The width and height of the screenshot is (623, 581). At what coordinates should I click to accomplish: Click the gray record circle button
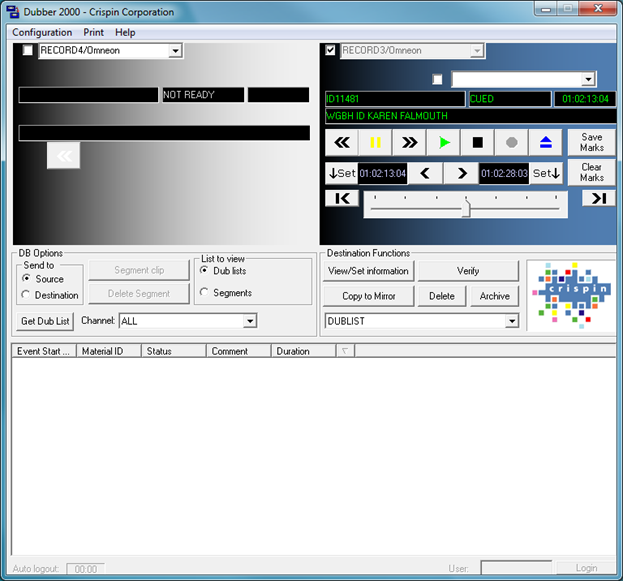(512, 142)
